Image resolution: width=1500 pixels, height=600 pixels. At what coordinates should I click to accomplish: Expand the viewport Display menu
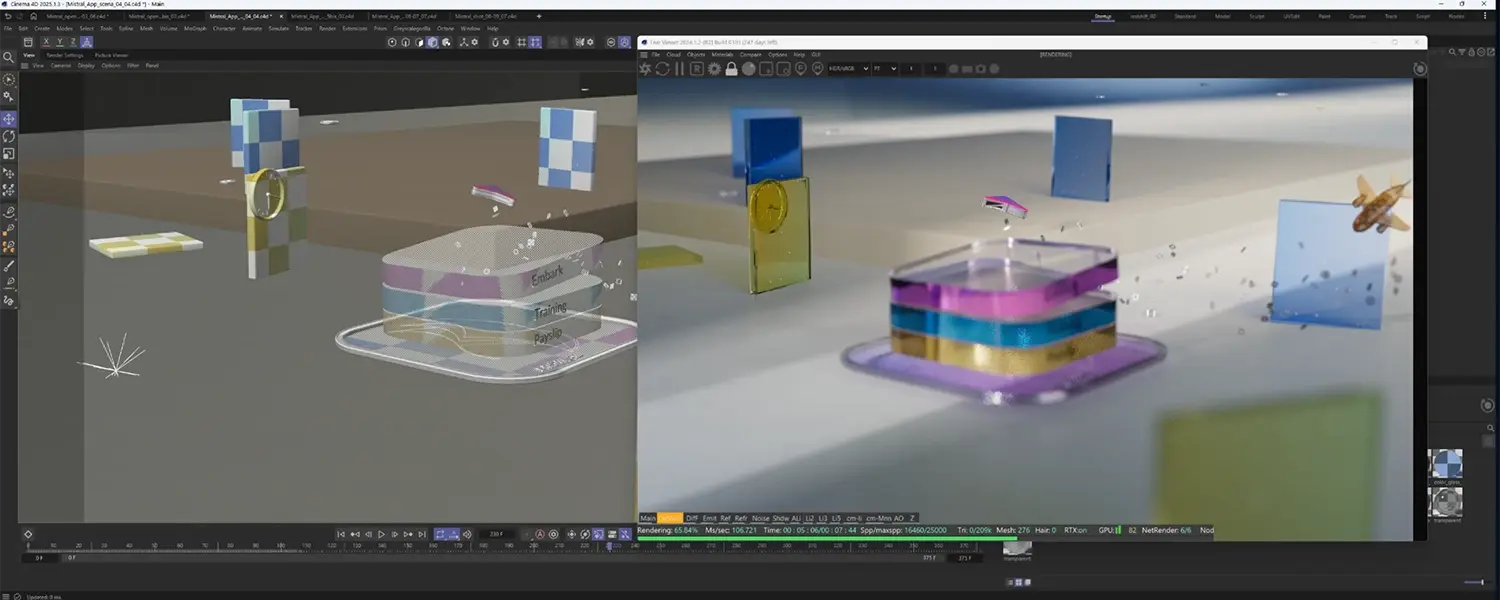coord(86,65)
